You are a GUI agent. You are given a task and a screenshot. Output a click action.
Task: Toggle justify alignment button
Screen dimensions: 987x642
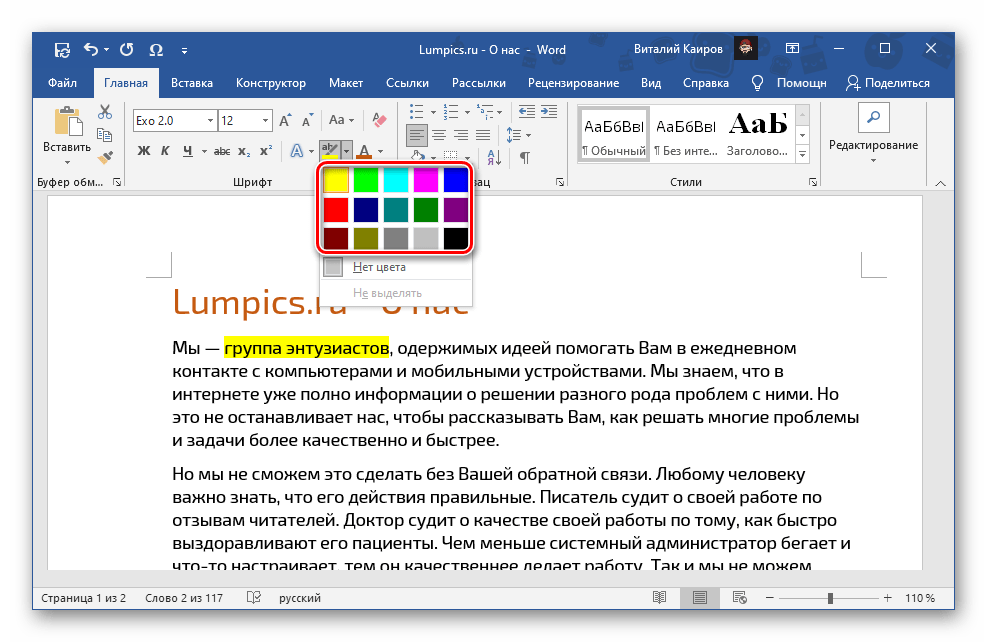pyautogui.click(x=483, y=135)
